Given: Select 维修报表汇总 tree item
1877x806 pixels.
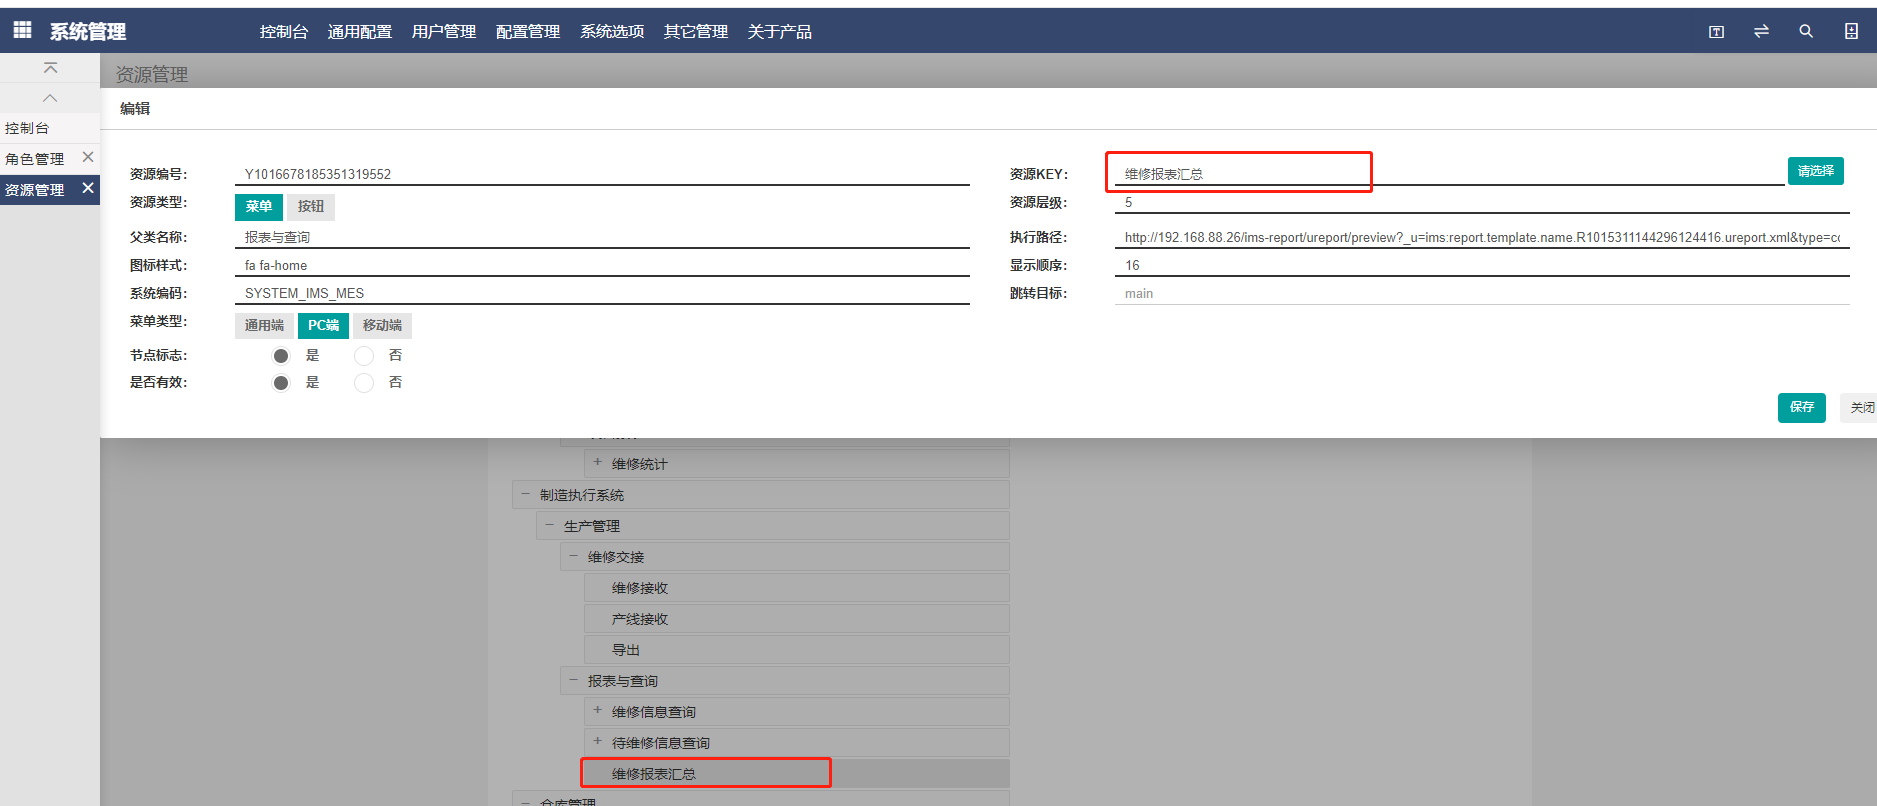Looking at the screenshot, I should pos(797,774).
